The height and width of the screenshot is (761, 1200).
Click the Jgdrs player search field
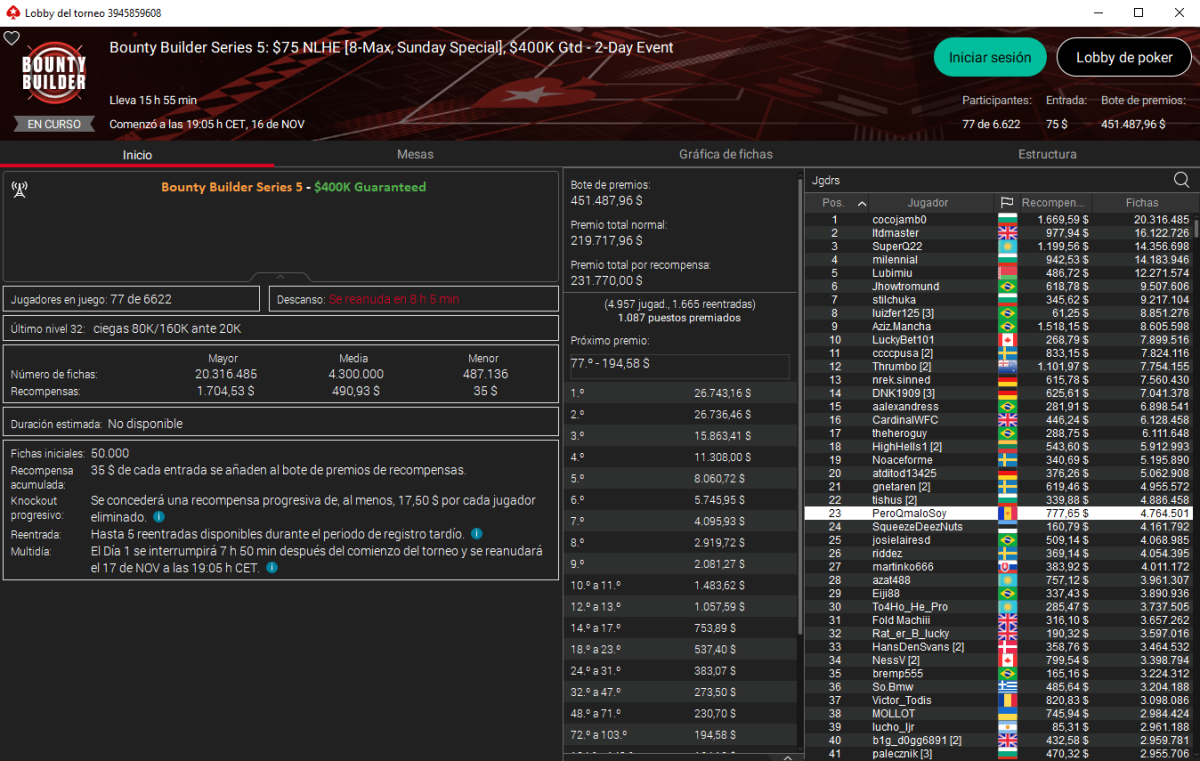[x=985, y=180]
